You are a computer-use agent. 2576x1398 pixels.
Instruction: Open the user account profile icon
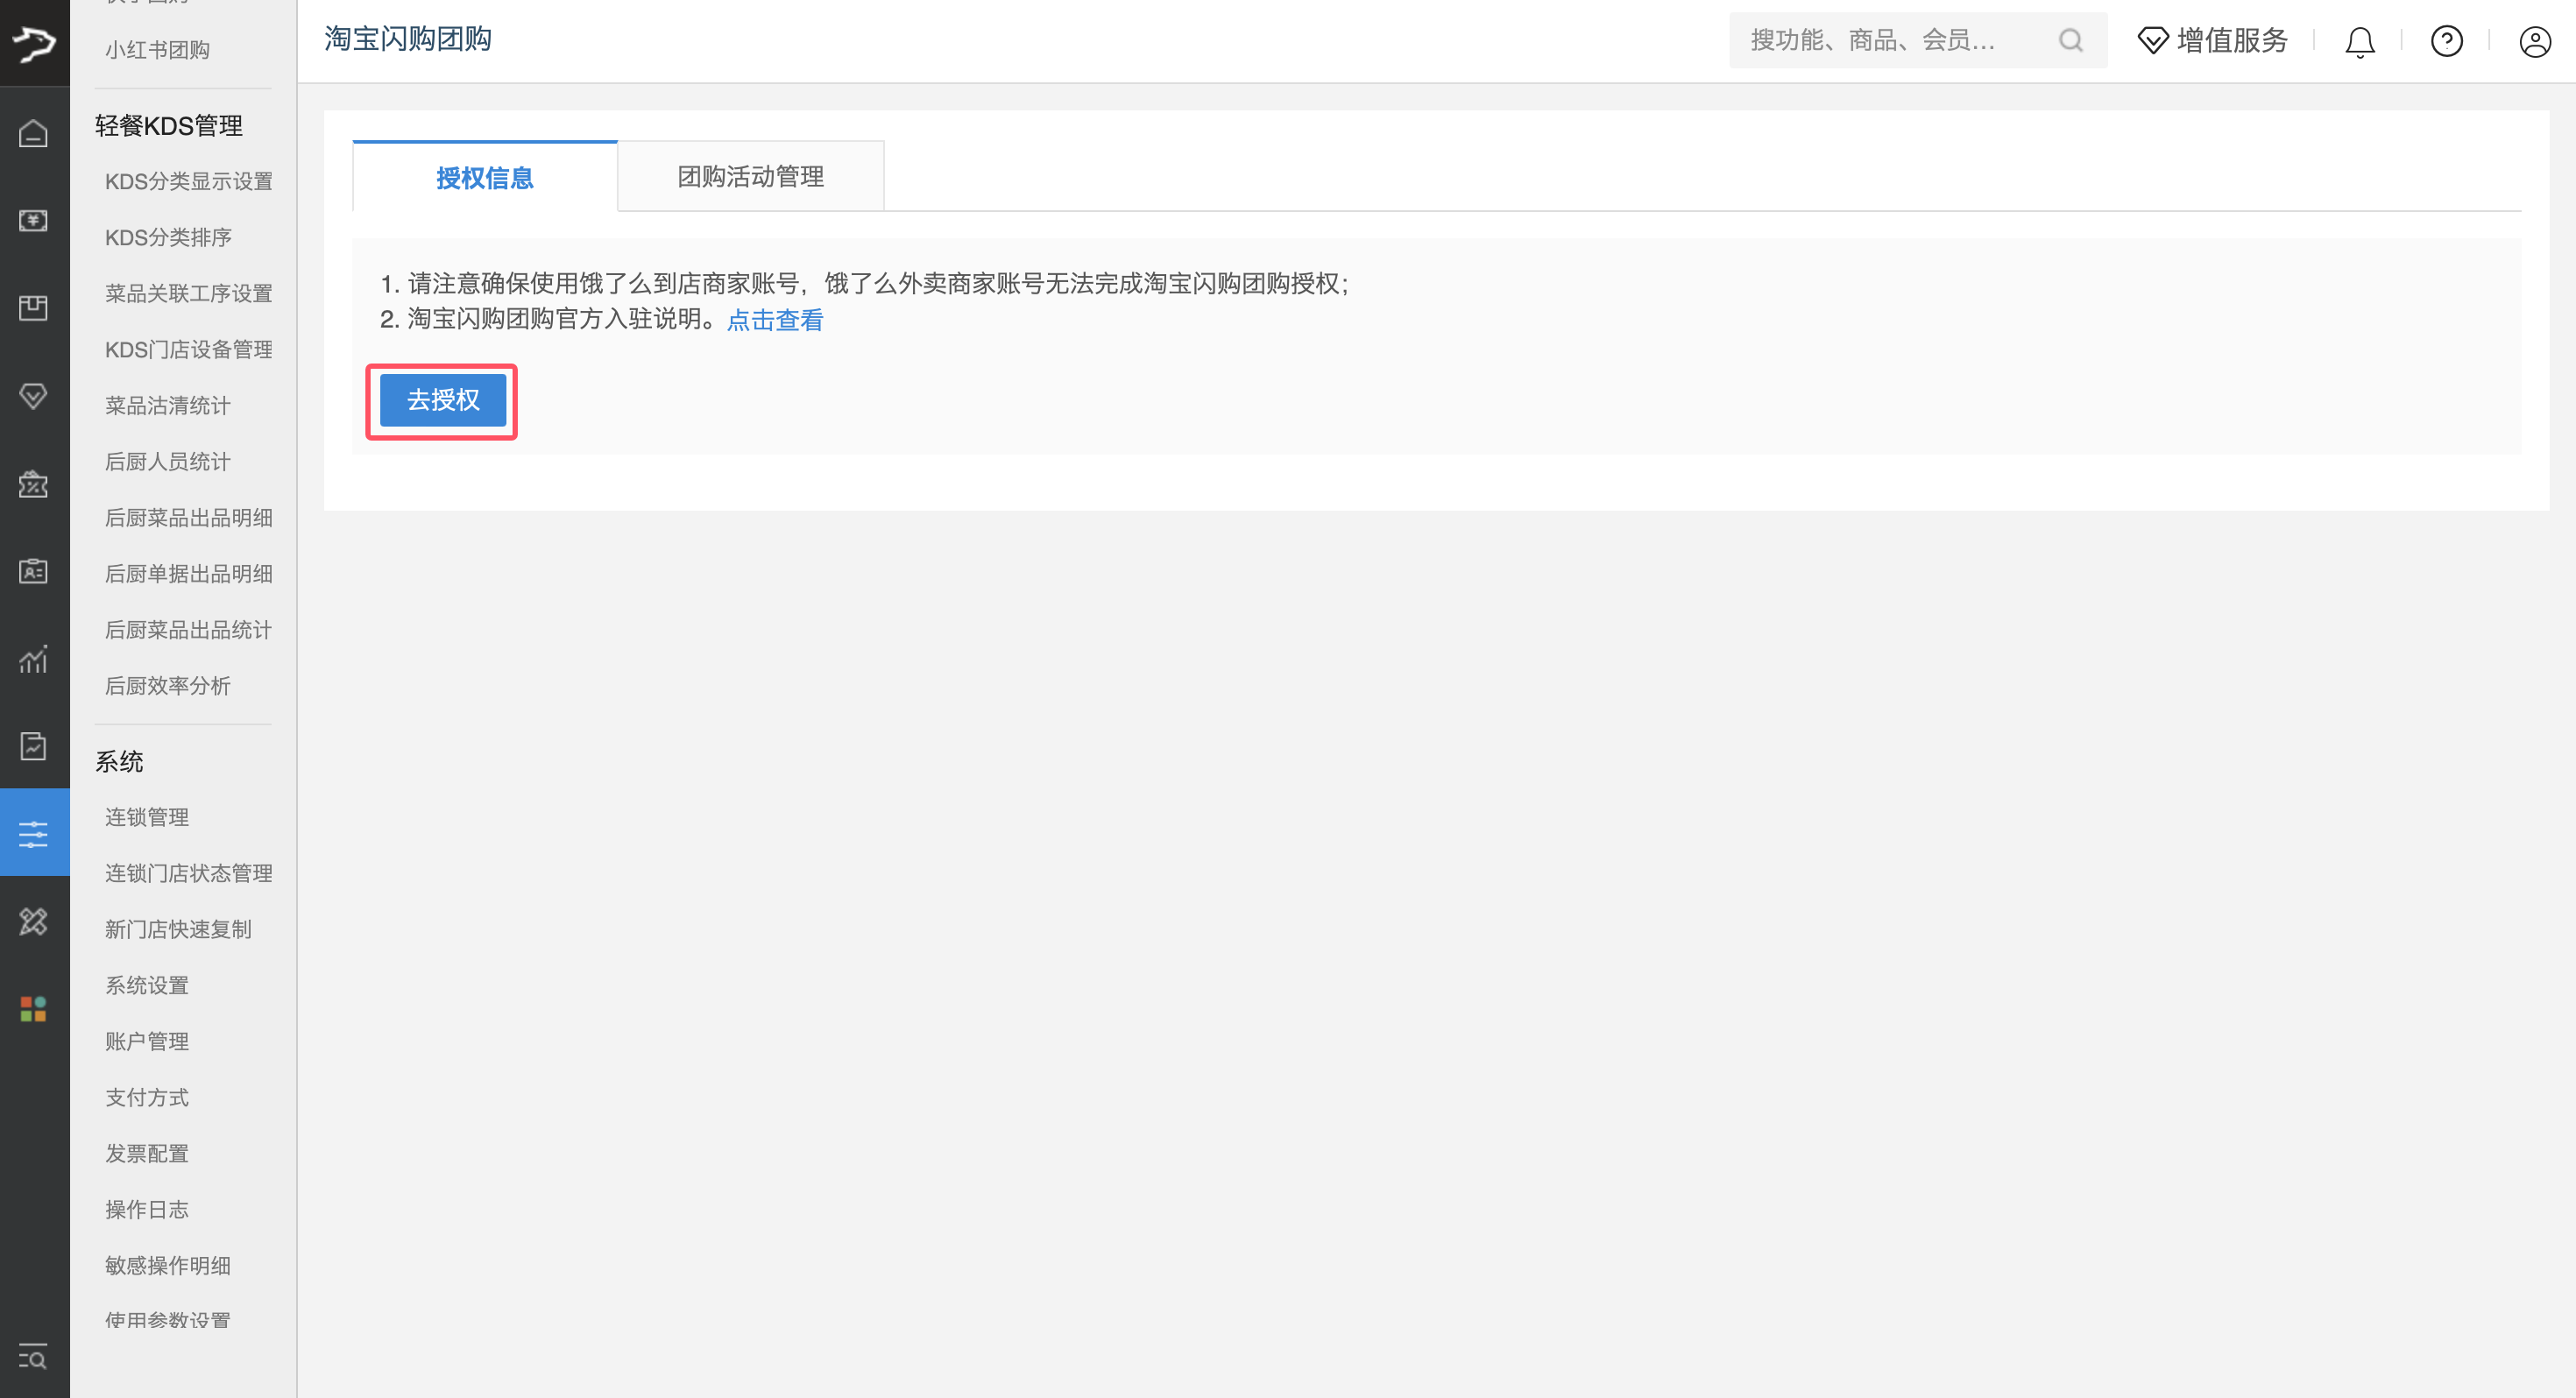coord(2534,42)
